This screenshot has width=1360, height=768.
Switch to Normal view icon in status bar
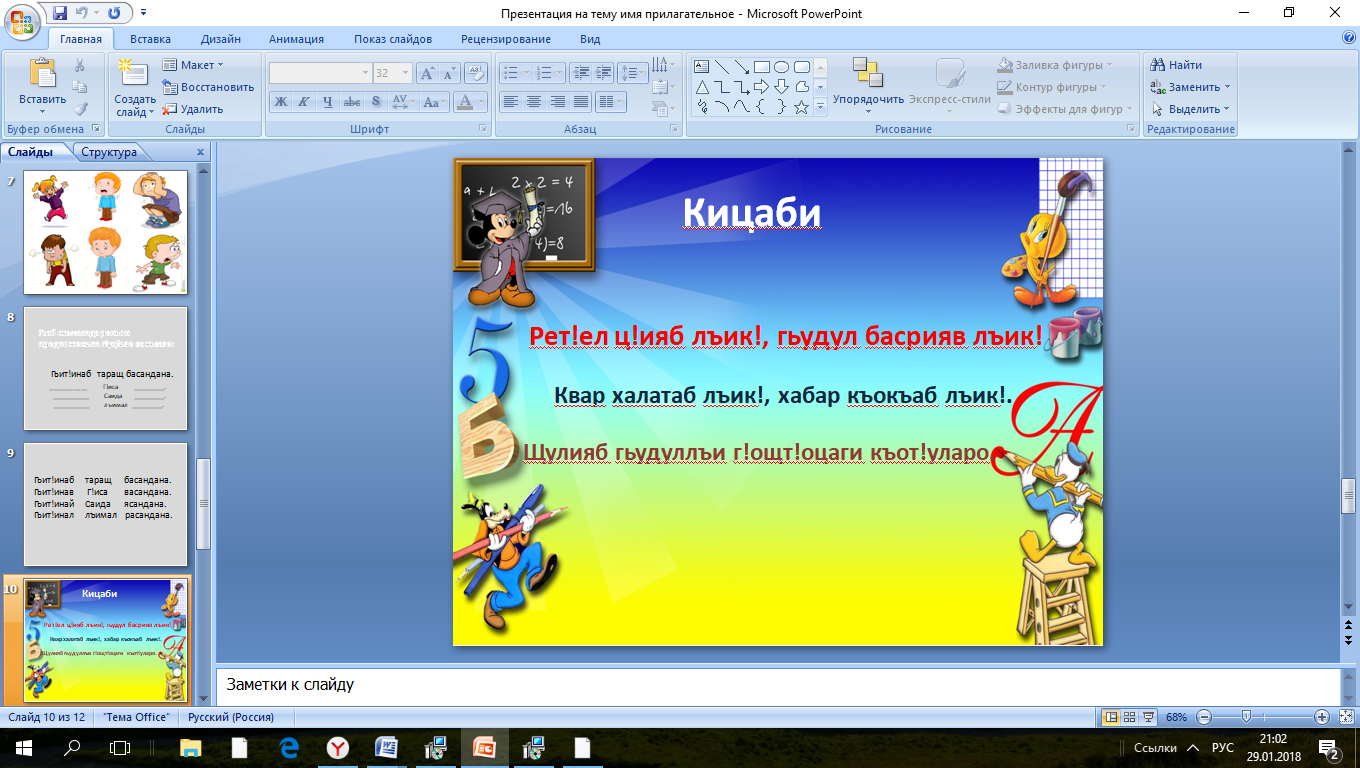(1110, 717)
